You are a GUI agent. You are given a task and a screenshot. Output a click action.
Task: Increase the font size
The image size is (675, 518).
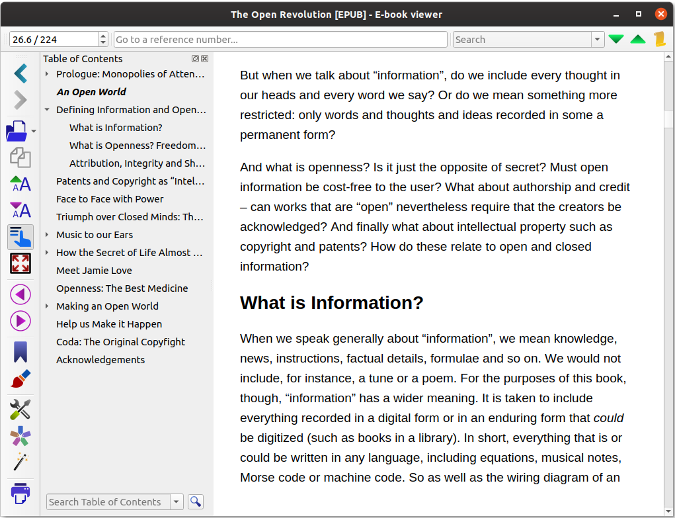click(19, 183)
